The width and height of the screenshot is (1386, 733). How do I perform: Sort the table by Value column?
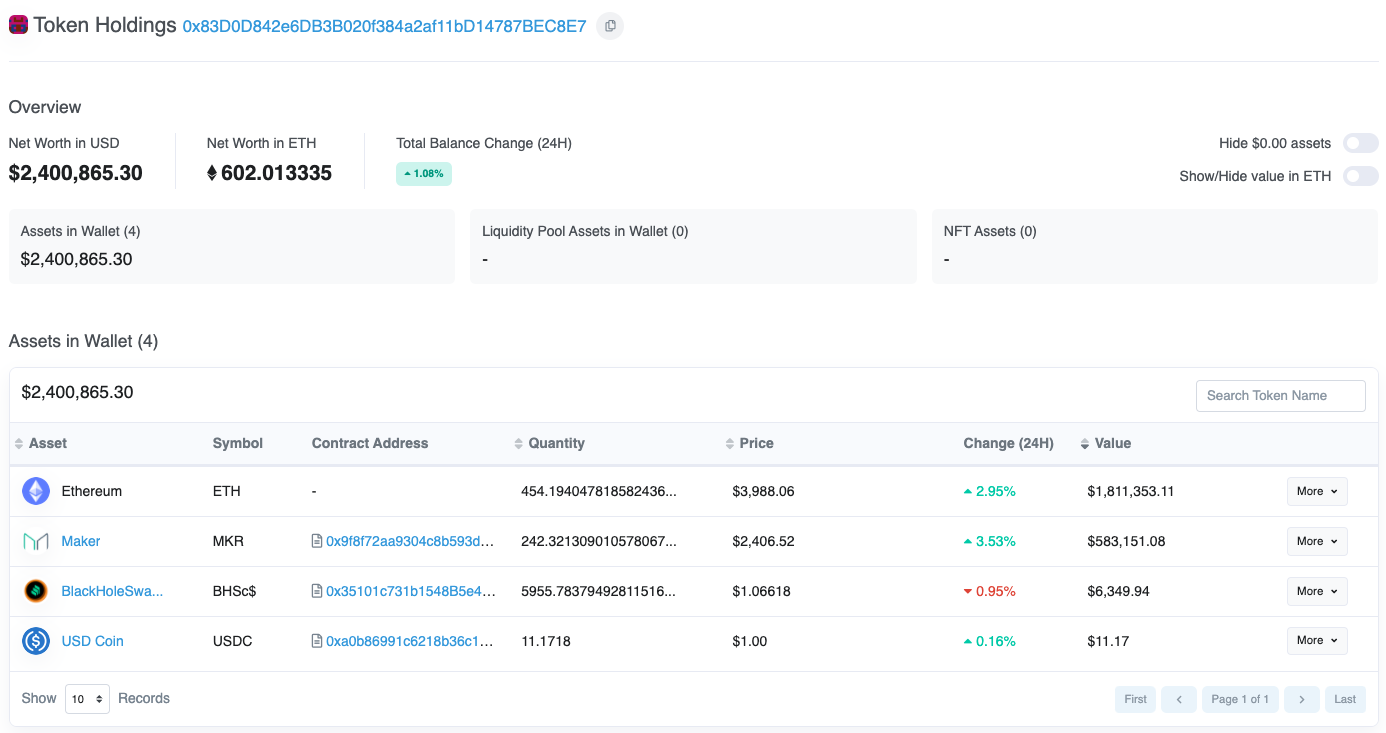click(1106, 443)
